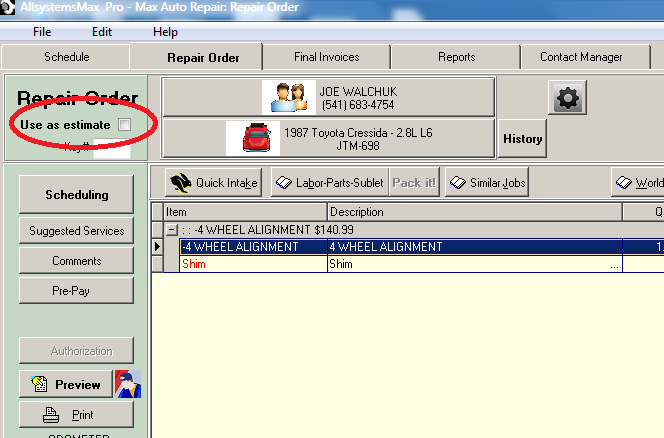Viewport: 664px width, 438px height.
Task: Click the vehicle History button
Action: [522, 139]
